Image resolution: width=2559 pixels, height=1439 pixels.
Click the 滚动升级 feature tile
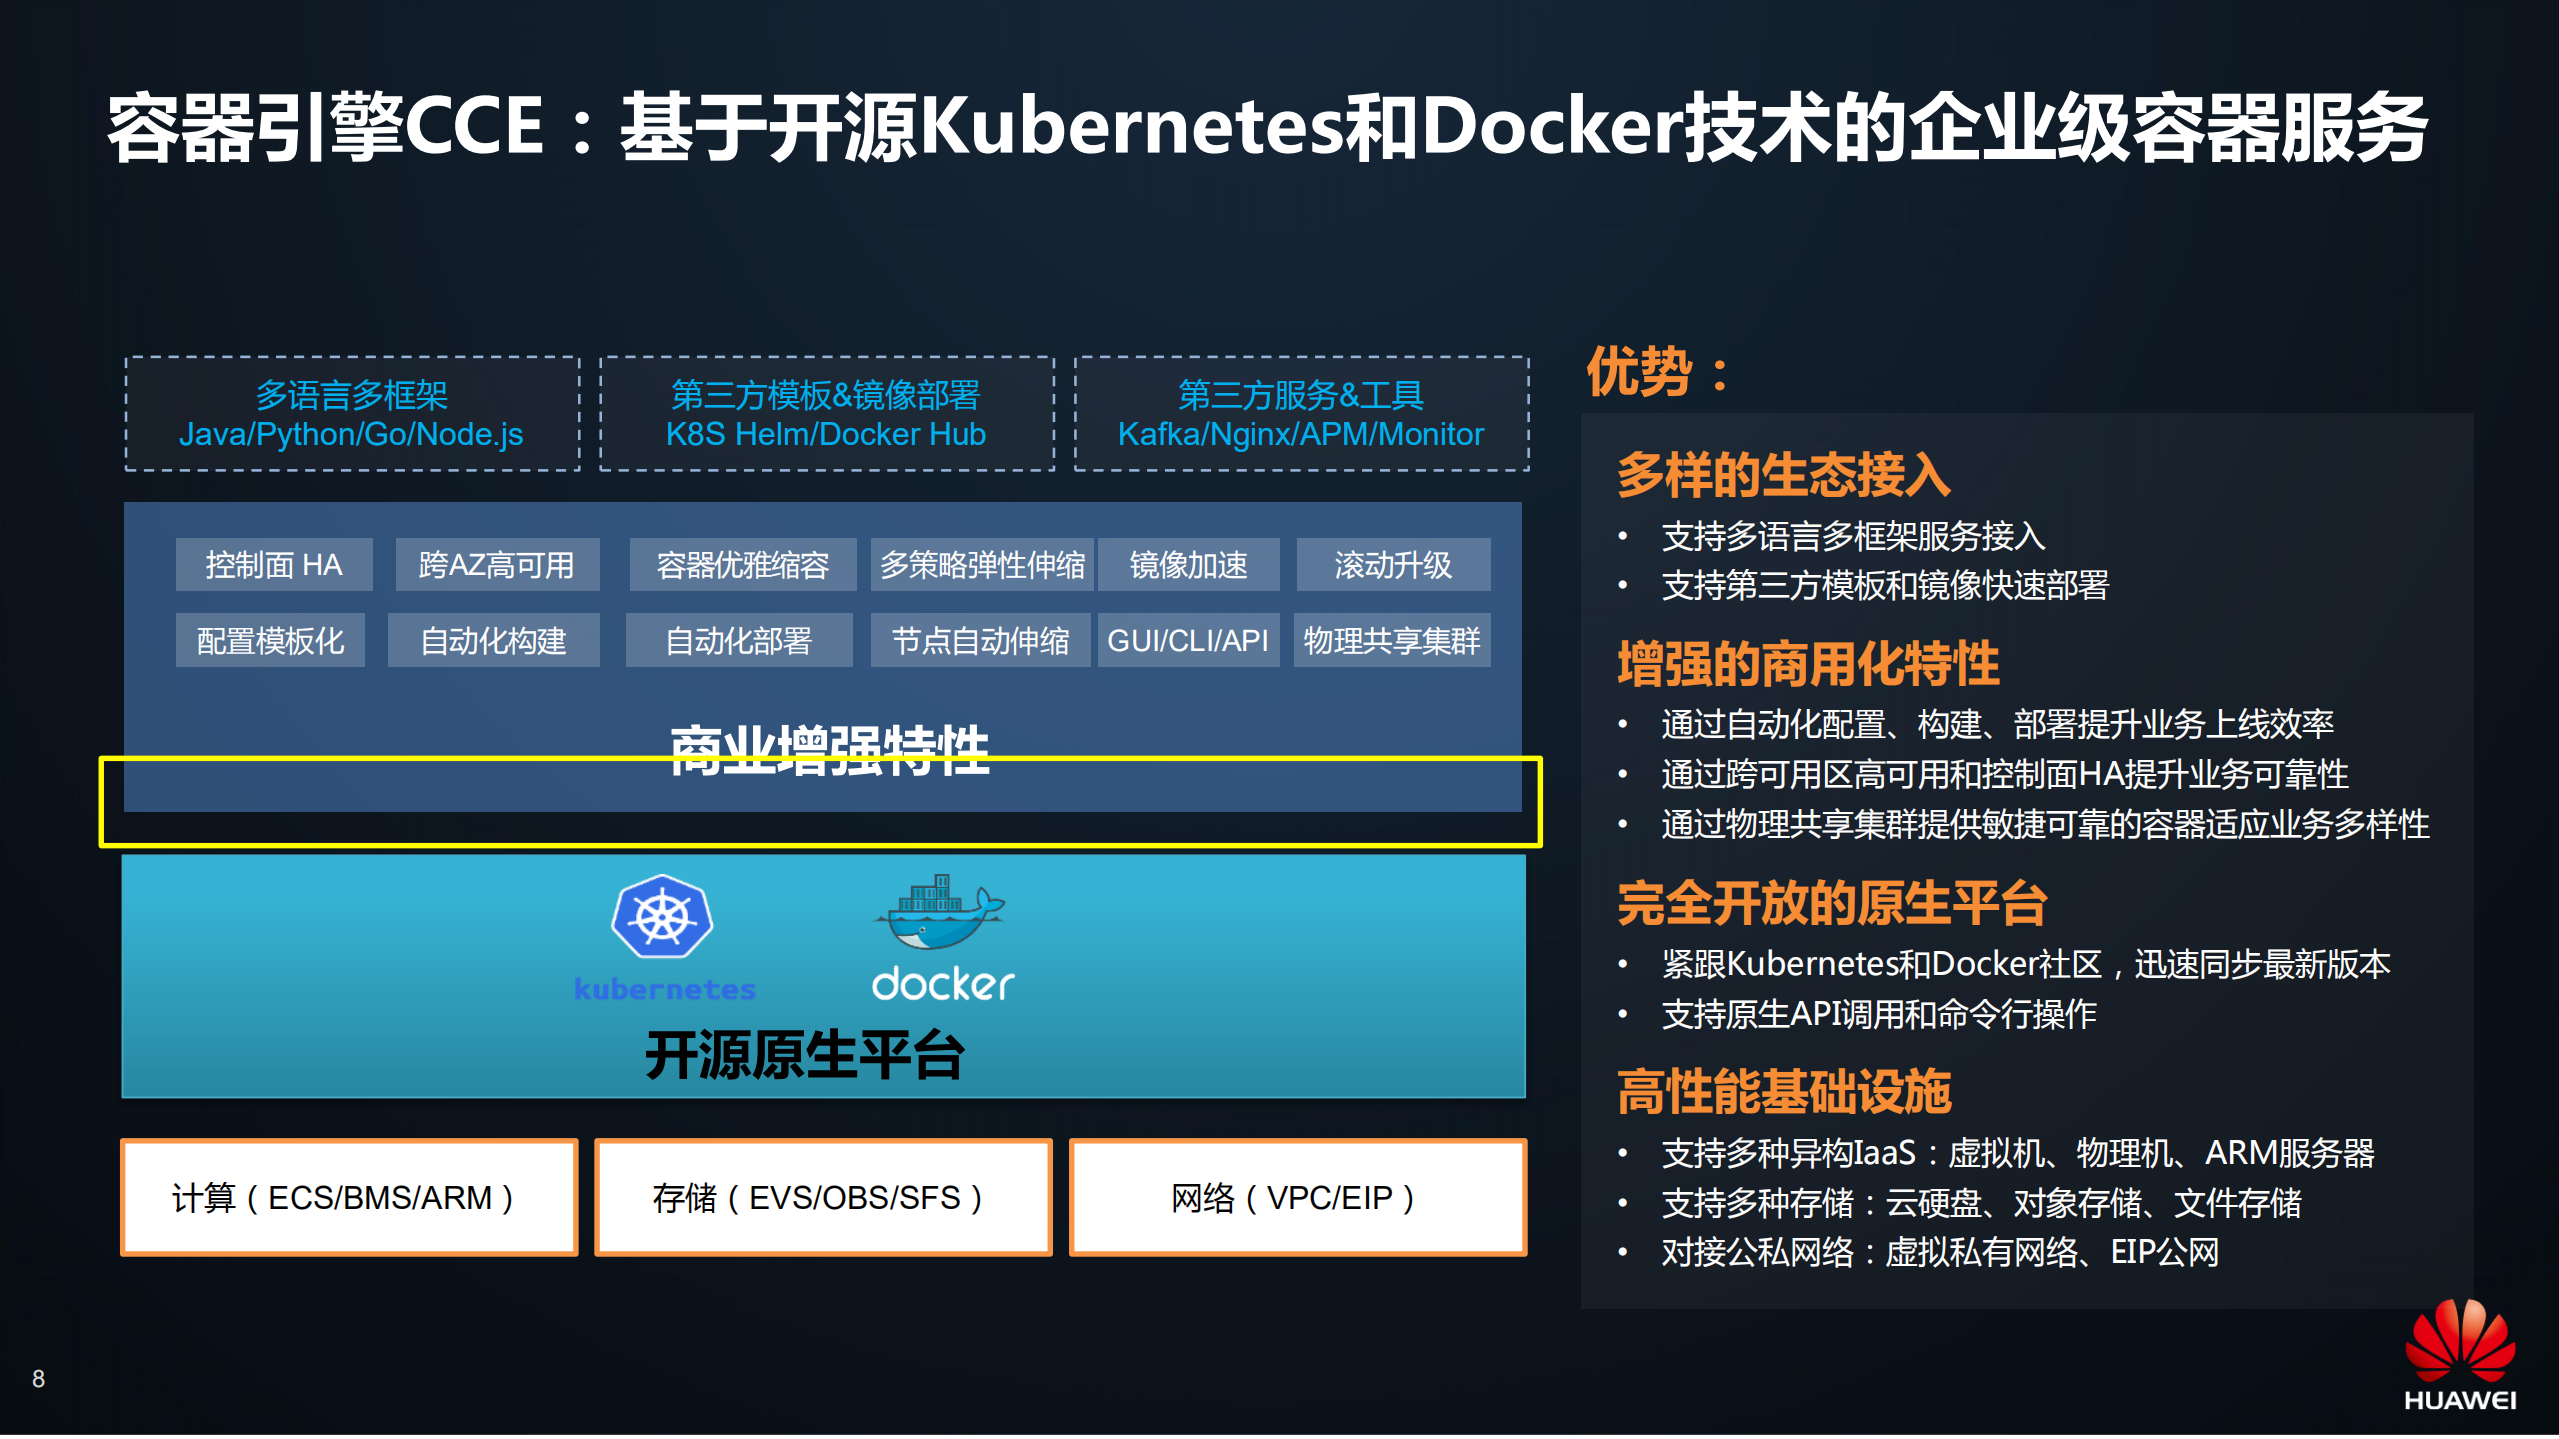point(1392,565)
